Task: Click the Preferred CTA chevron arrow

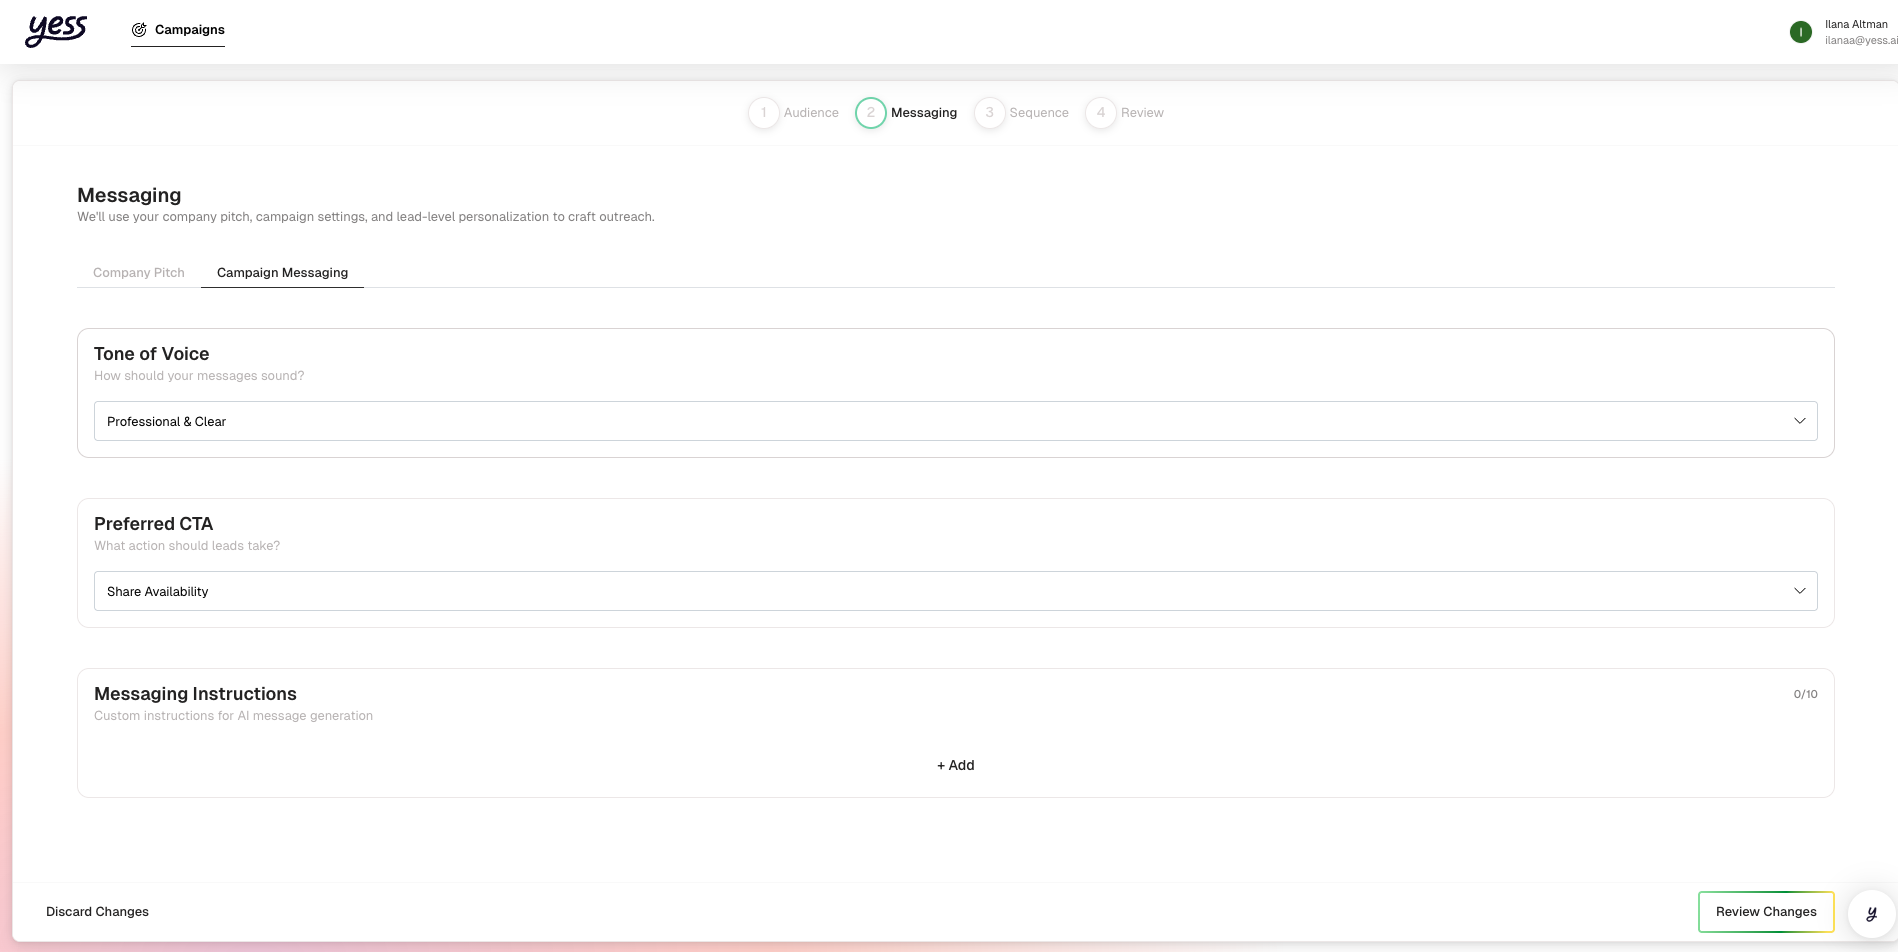Action: click(1799, 591)
